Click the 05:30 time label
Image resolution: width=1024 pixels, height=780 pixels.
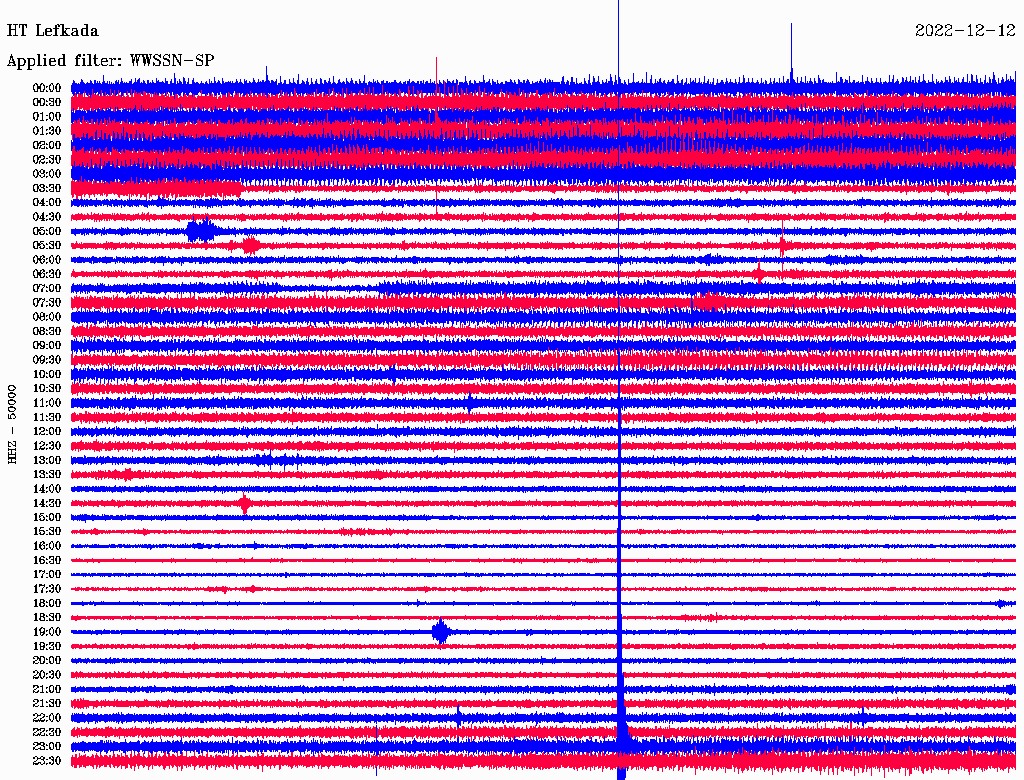47,246
